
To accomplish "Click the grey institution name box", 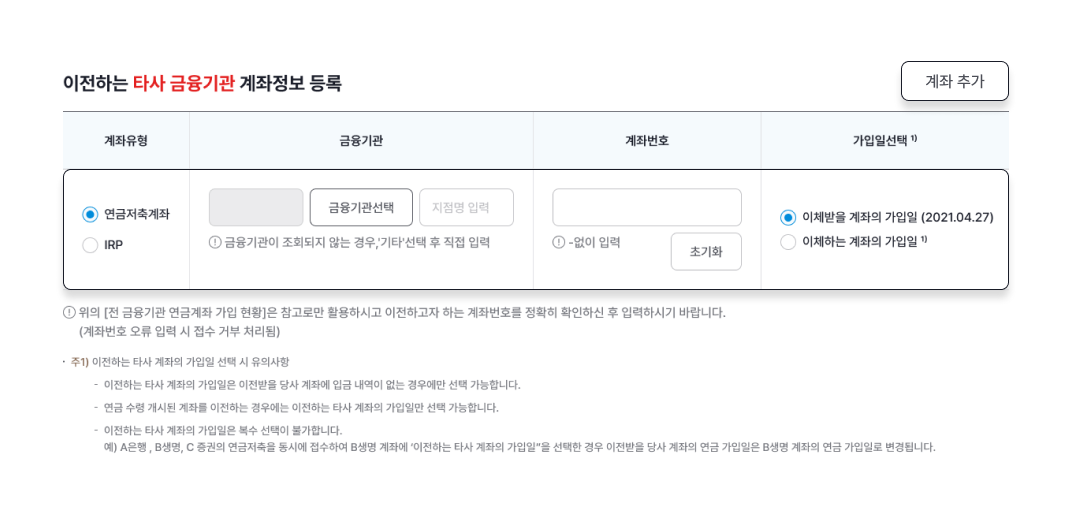I will click(256, 207).
